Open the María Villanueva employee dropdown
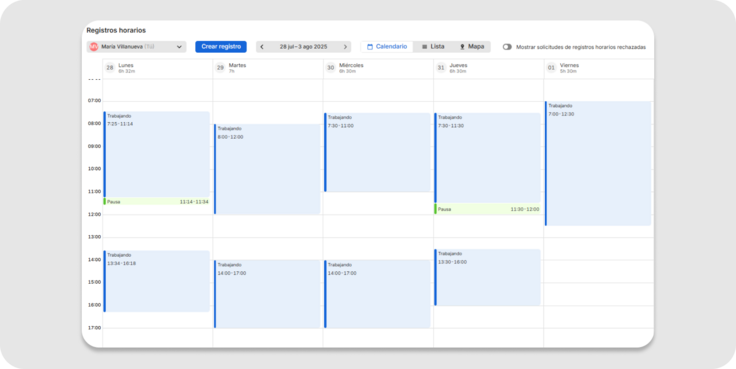The height and width of the screenshot is (369, 736). [137, 47]
